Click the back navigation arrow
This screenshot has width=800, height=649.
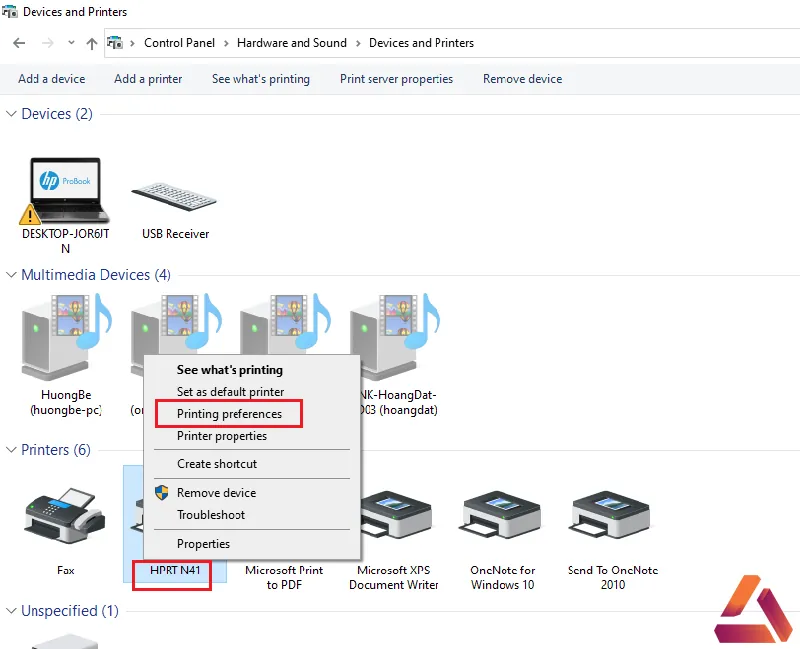(19, 43)
